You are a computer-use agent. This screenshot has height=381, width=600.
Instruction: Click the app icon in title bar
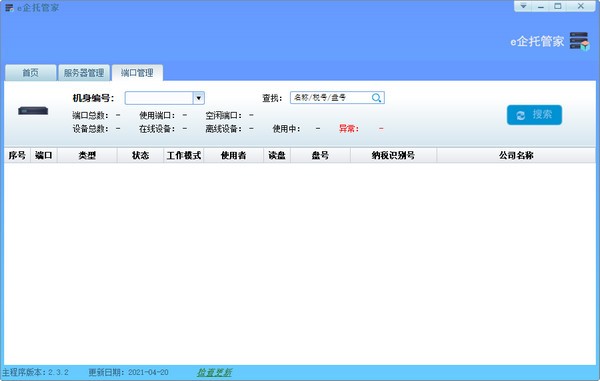pyautogui.click(x=9, y=8)
